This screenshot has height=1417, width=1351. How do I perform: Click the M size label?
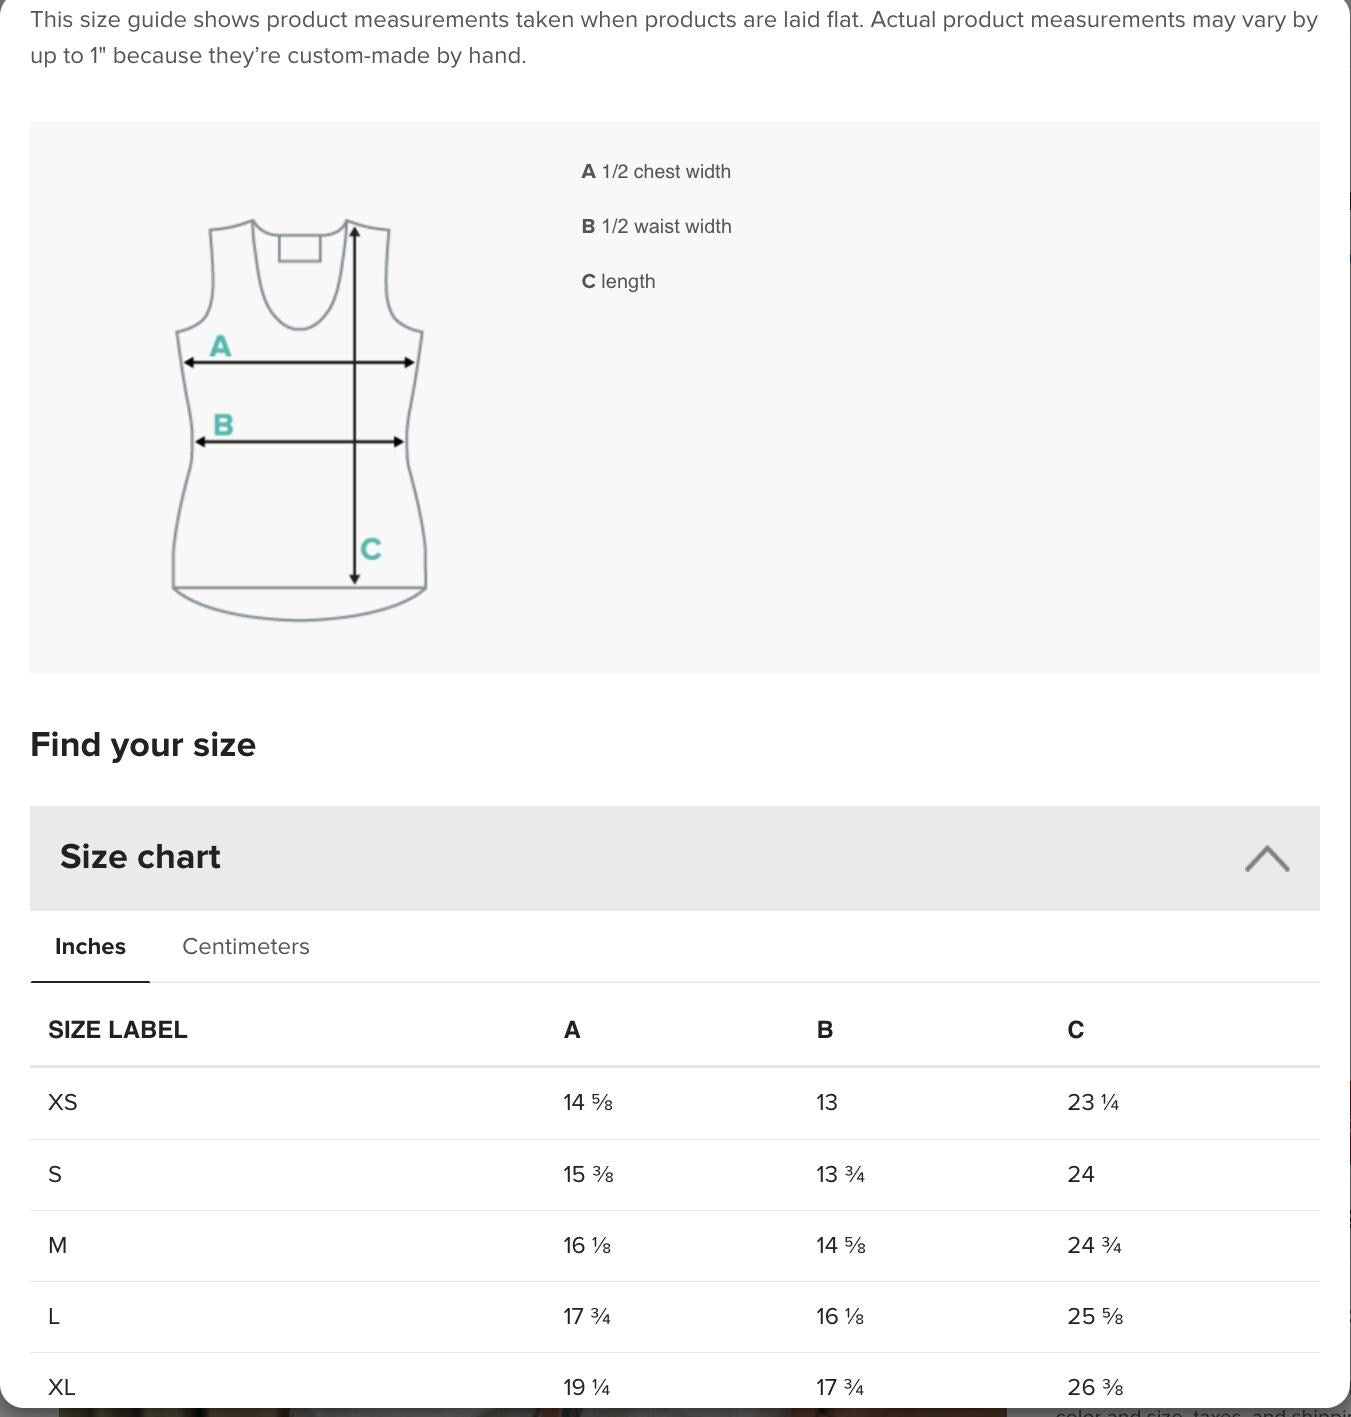click(58, 1246)
